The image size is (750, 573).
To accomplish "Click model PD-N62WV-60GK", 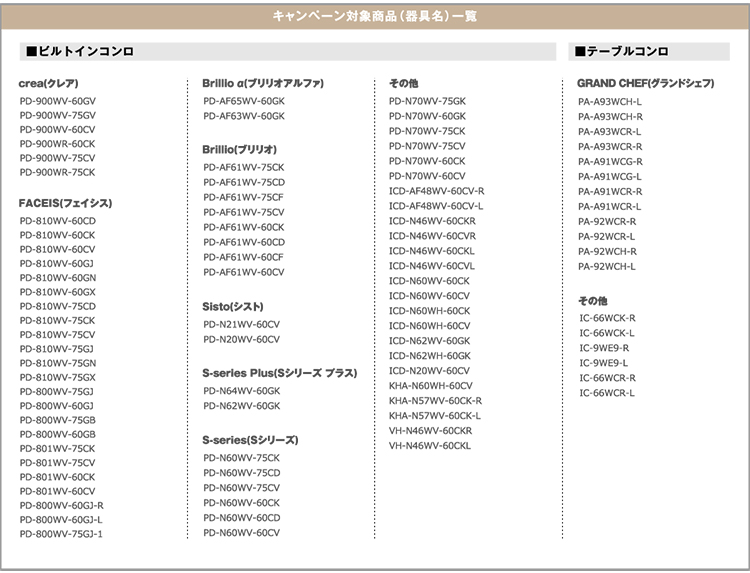I will (242, 406).
